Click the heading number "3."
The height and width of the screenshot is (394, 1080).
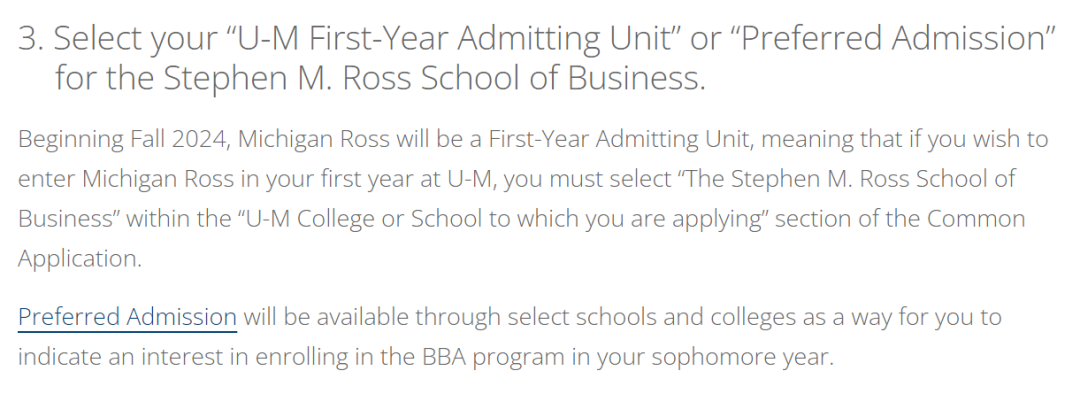[31, 39]
